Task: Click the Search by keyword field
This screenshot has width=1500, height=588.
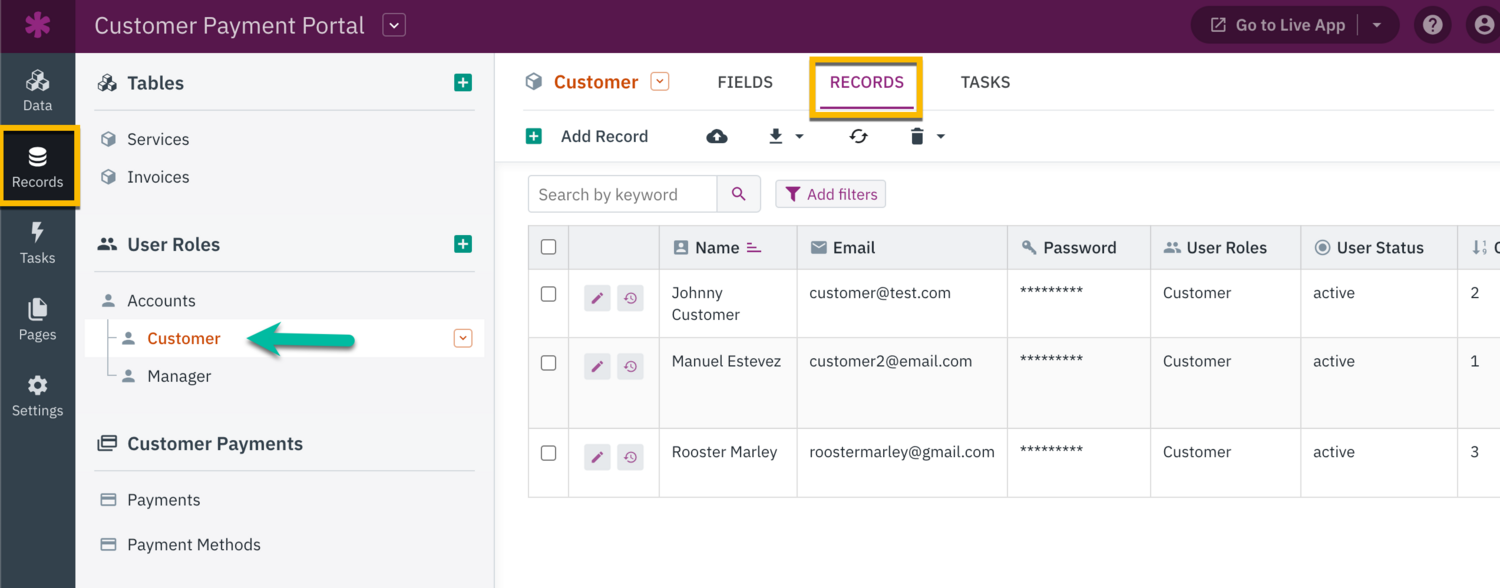Action: [x=622, y=195]
